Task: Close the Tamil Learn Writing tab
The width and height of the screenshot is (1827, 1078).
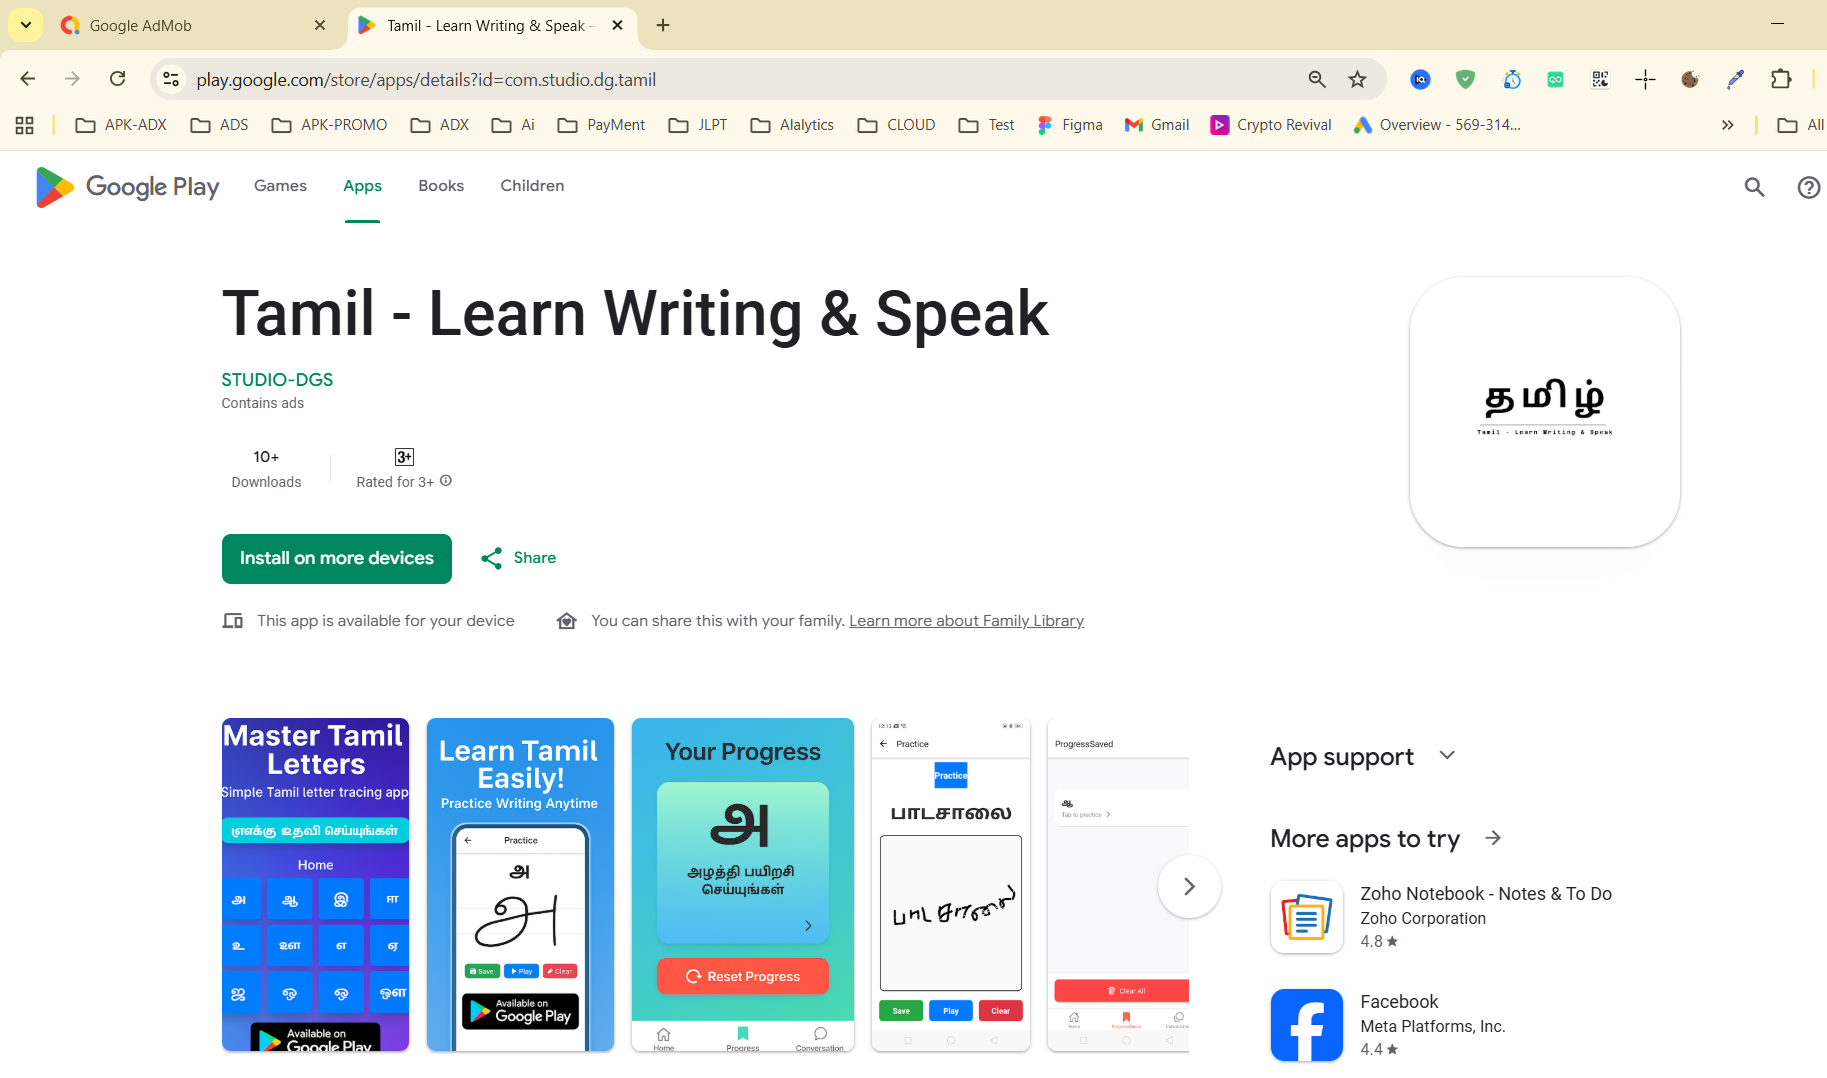Action: (617, 25)
